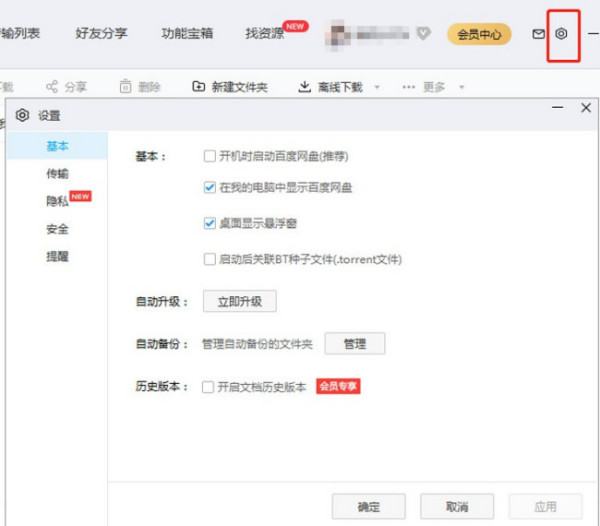Open the 找资源 tab
The width and height of the screenshot is (600, 526).
(x=264, y=34)
